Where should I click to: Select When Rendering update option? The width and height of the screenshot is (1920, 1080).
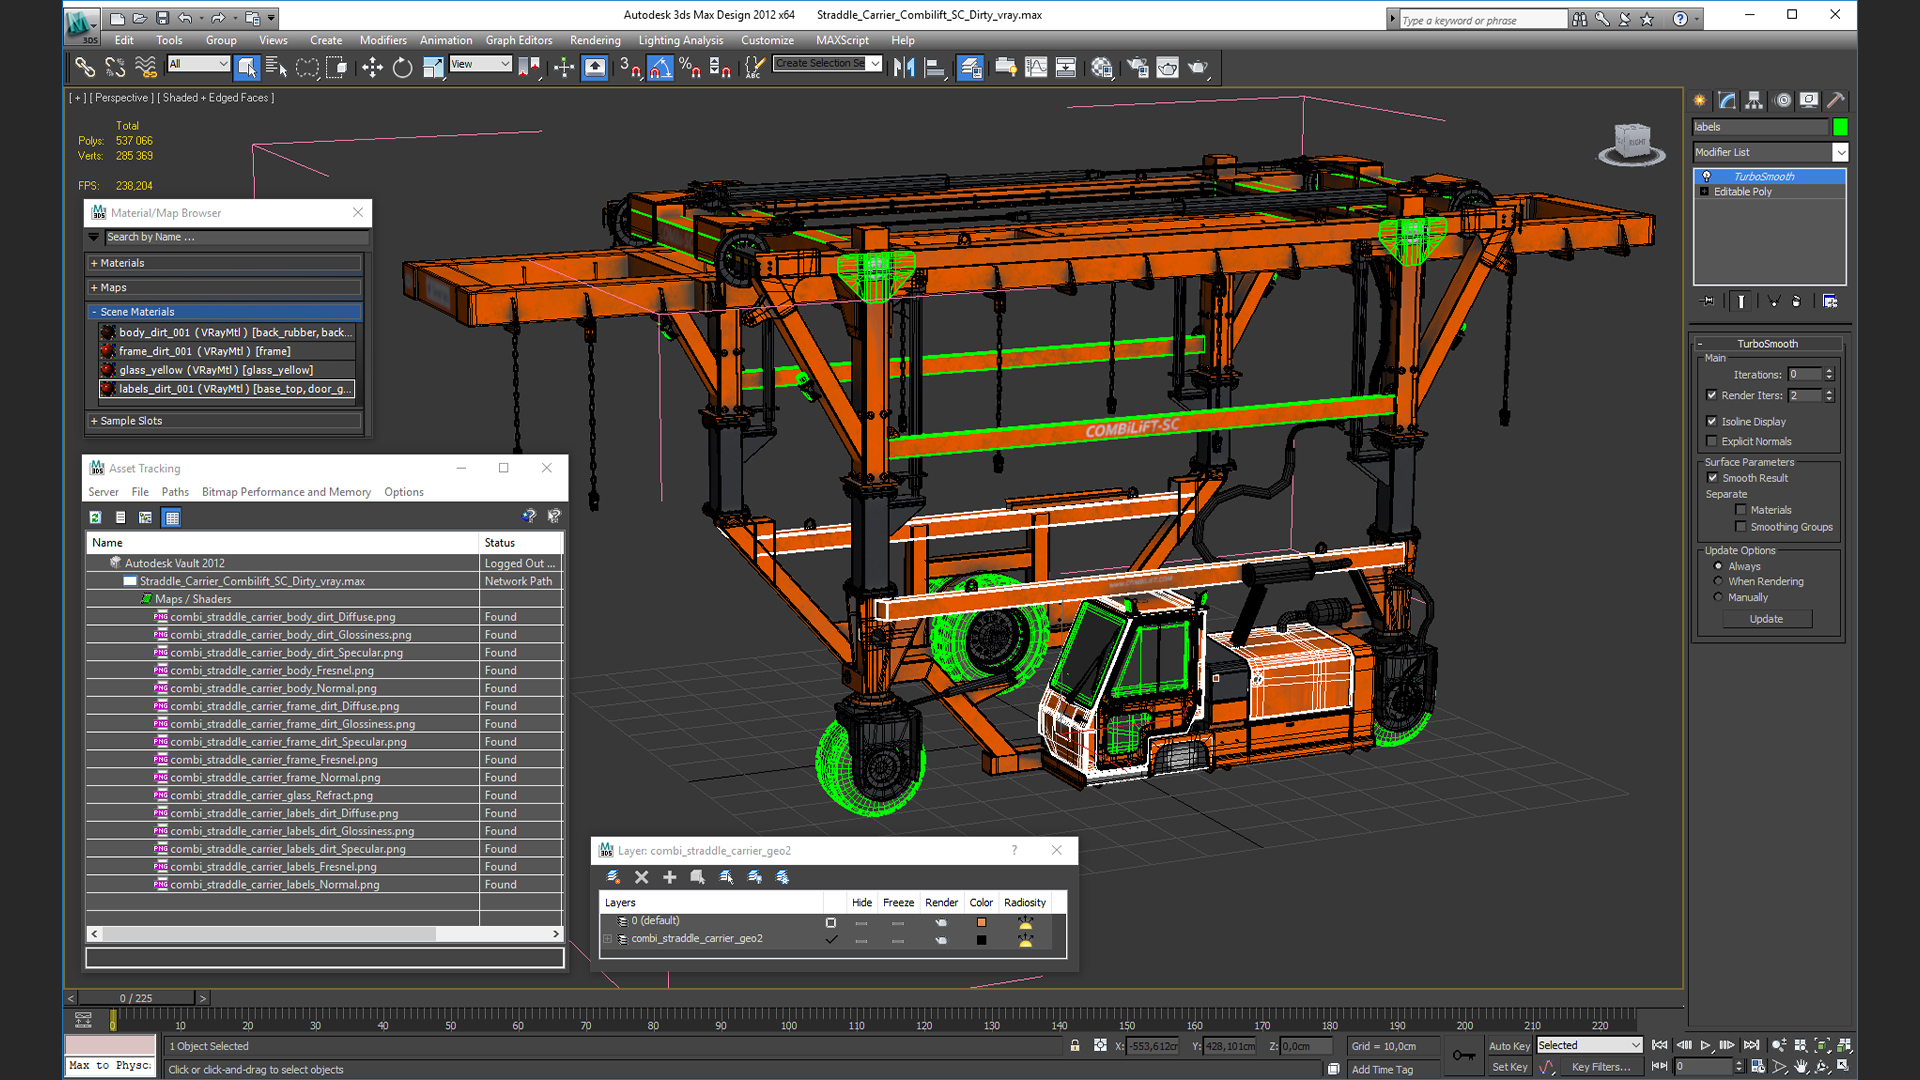click(x=1719, y=581)
